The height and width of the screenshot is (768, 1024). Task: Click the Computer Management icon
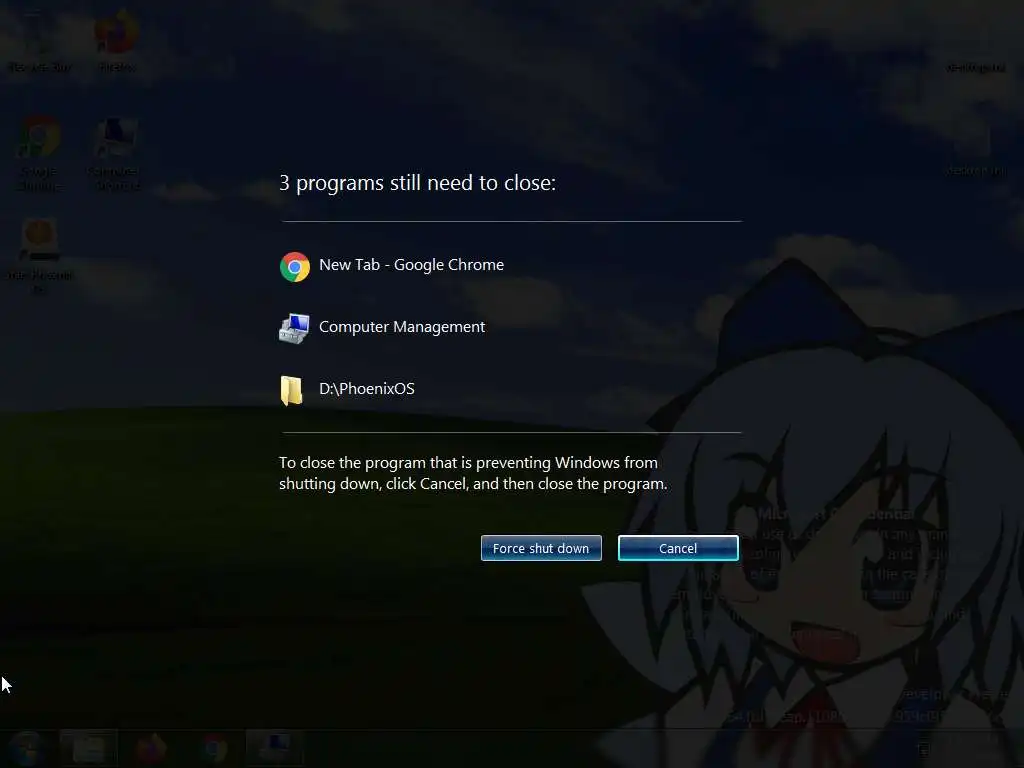point(295,328)
